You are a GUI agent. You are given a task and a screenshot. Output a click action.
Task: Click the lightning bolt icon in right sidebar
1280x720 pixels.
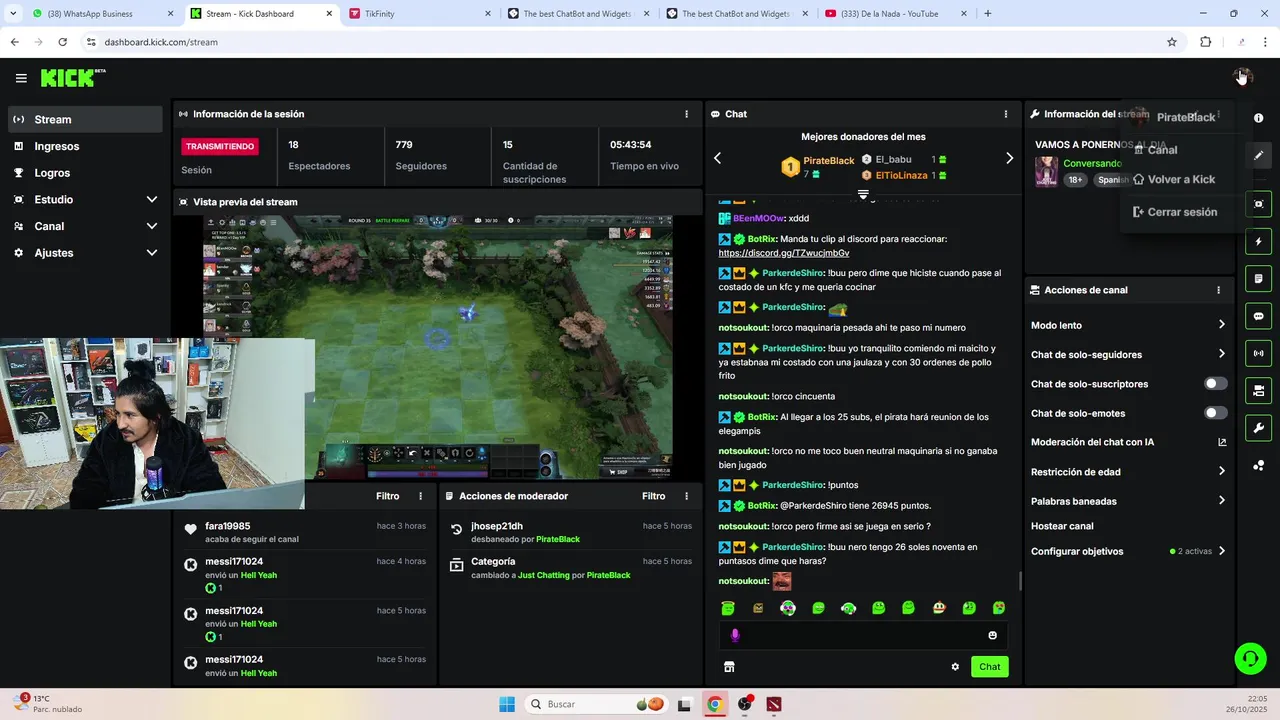1258,242
